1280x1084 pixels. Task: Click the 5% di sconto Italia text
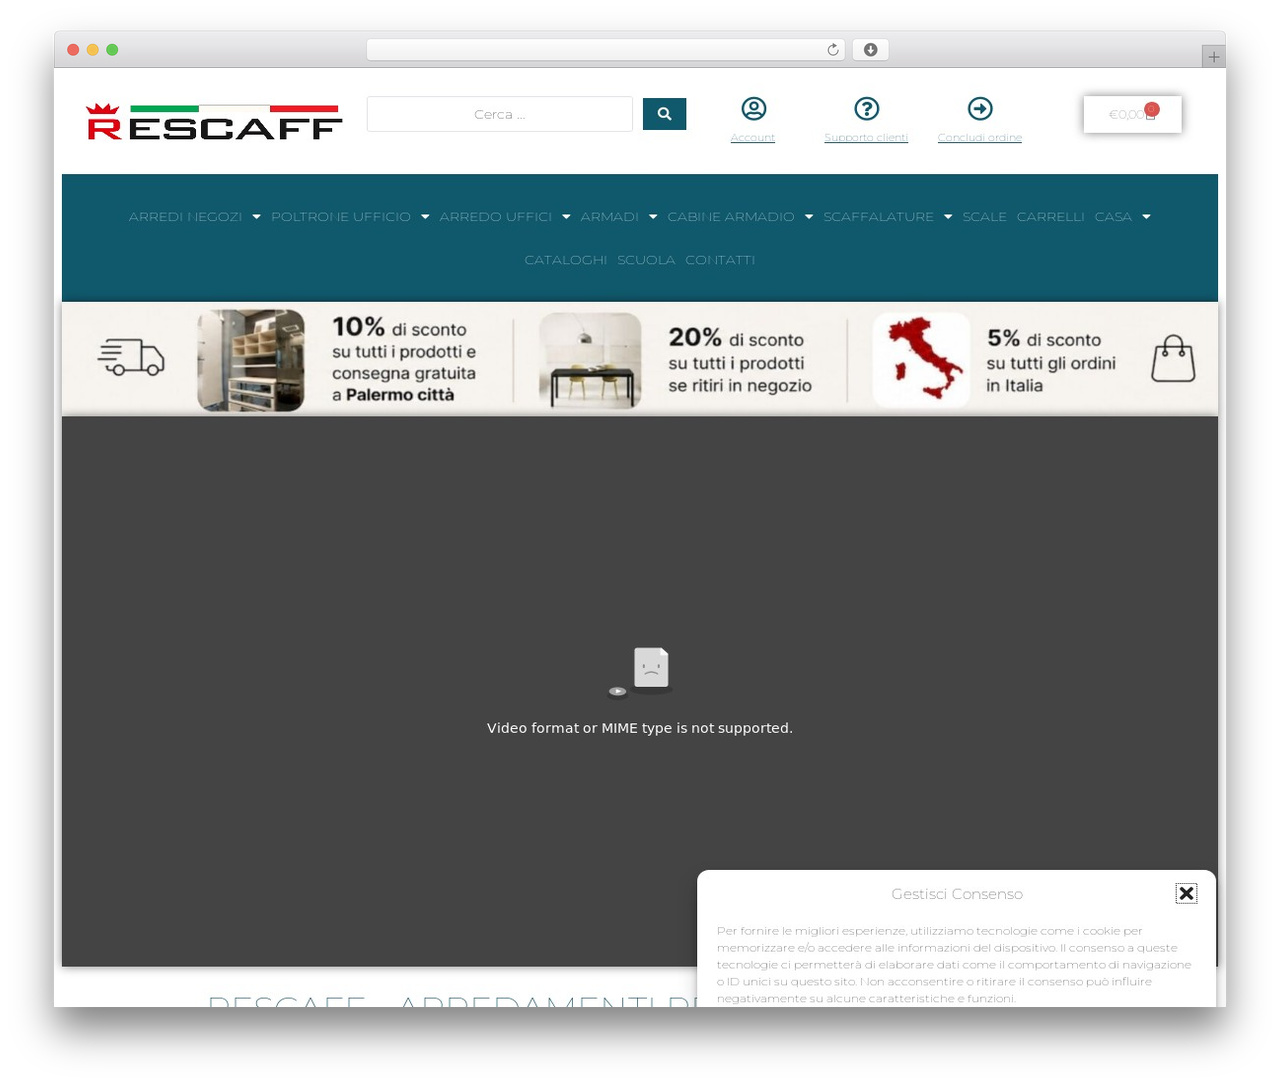(1051, 361)
